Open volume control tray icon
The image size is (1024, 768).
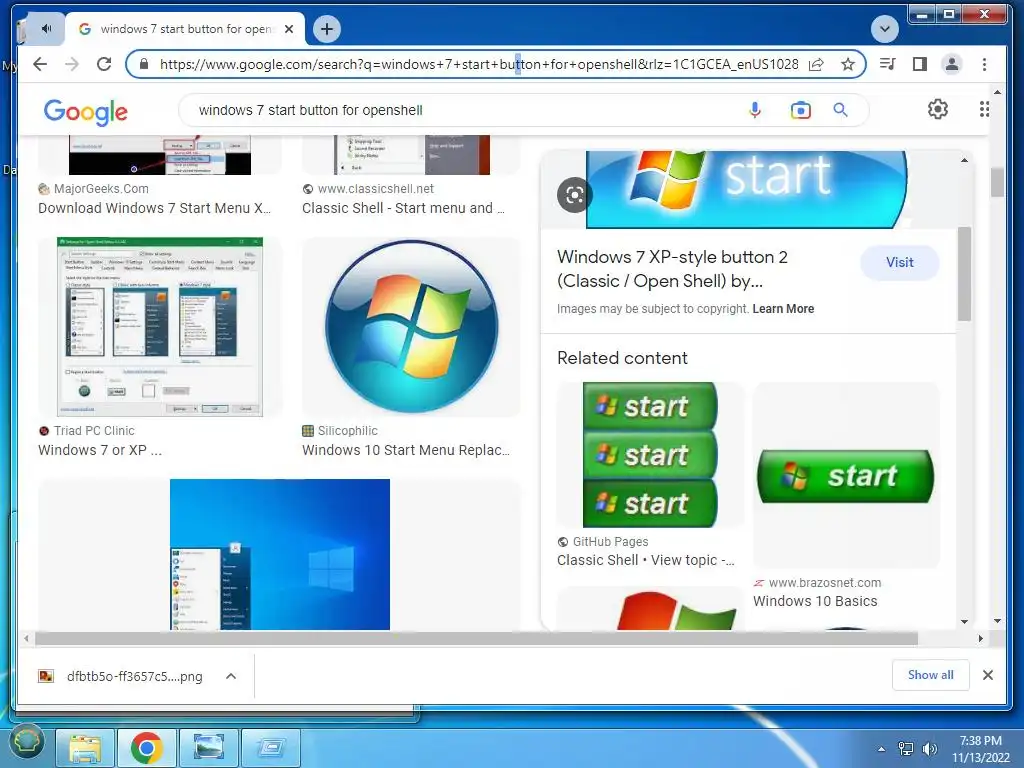[x=929, y=748]
